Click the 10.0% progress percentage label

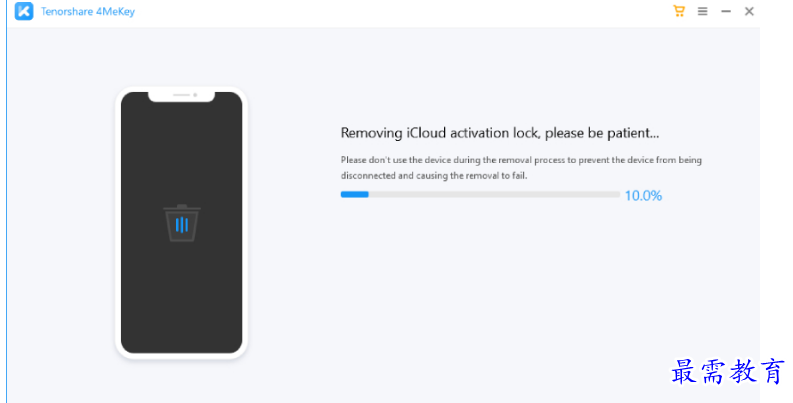click(643, 196)
